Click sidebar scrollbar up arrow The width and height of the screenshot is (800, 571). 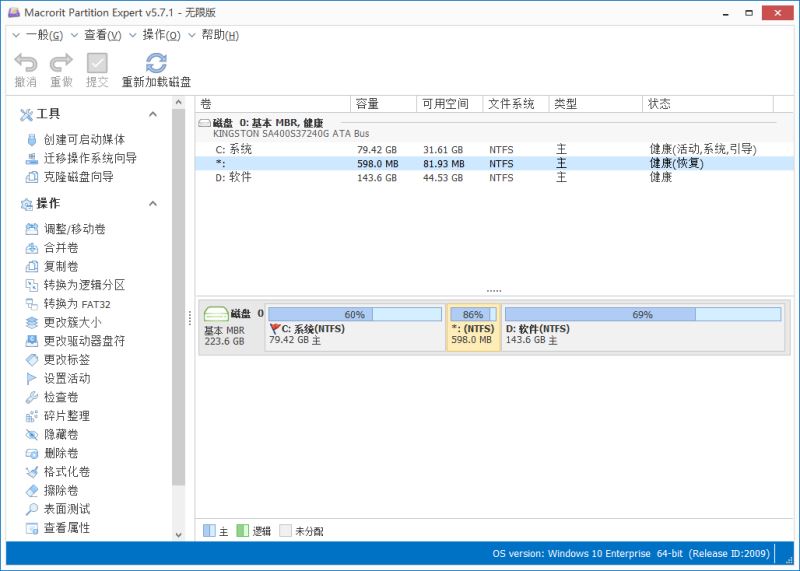click(x=179, y=102)
